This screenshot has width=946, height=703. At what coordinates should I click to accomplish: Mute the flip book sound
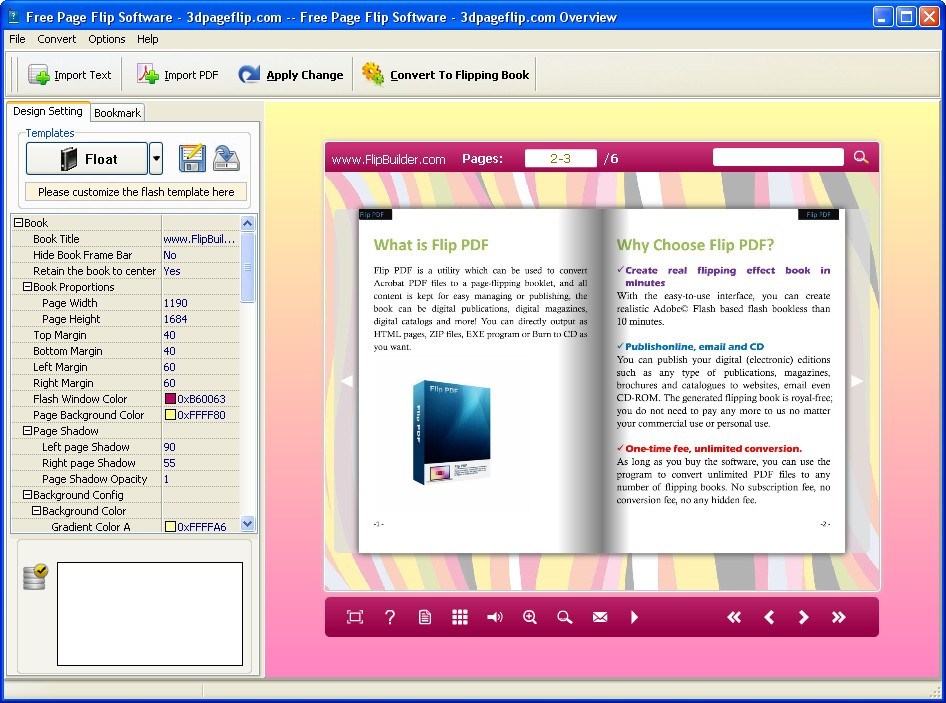coord(495,617)
